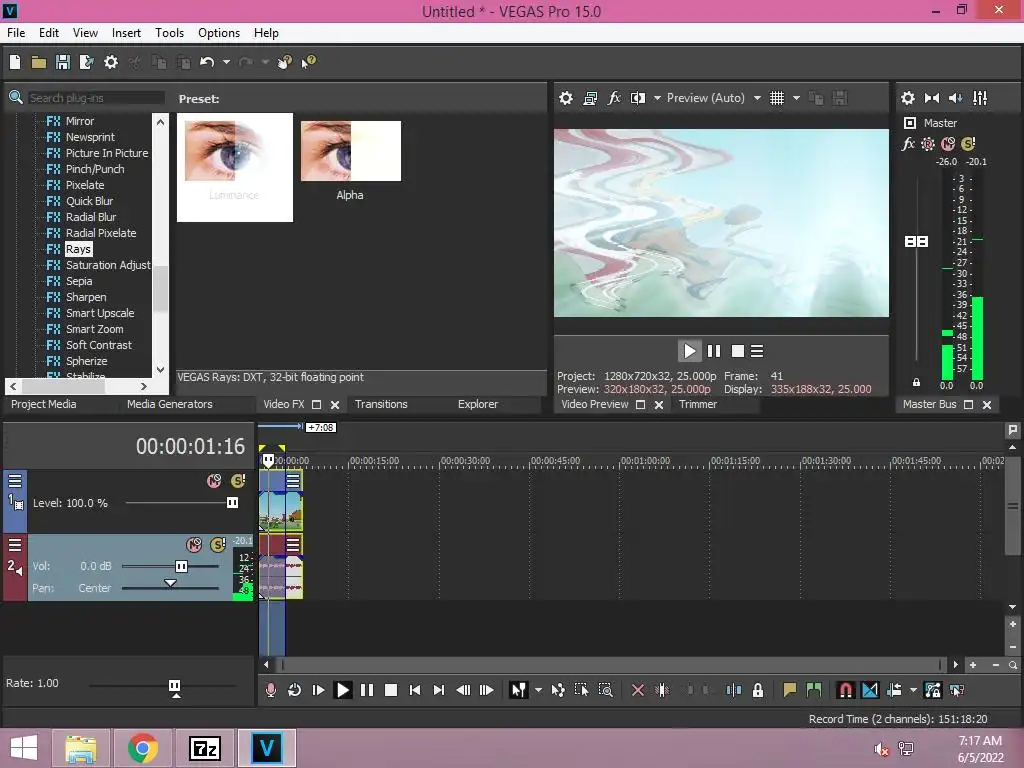Toggle Lock Envelopes to Events icon
This screenshot has width=1024, height=768.
(x=933, y=690)
